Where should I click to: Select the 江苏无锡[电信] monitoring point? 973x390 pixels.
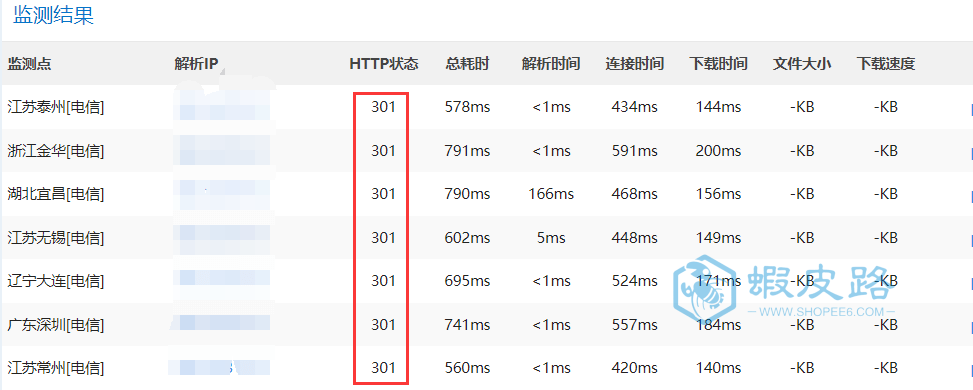pyautogui.click(x=56, y=237)
